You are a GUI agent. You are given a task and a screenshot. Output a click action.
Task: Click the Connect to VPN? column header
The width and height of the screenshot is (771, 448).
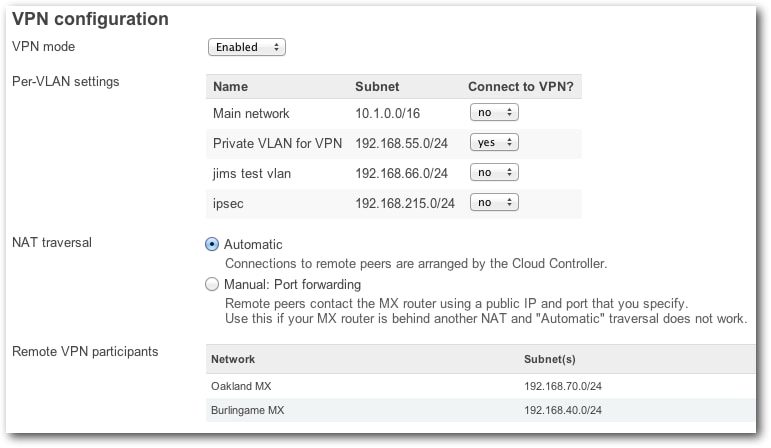click(521, 87)
